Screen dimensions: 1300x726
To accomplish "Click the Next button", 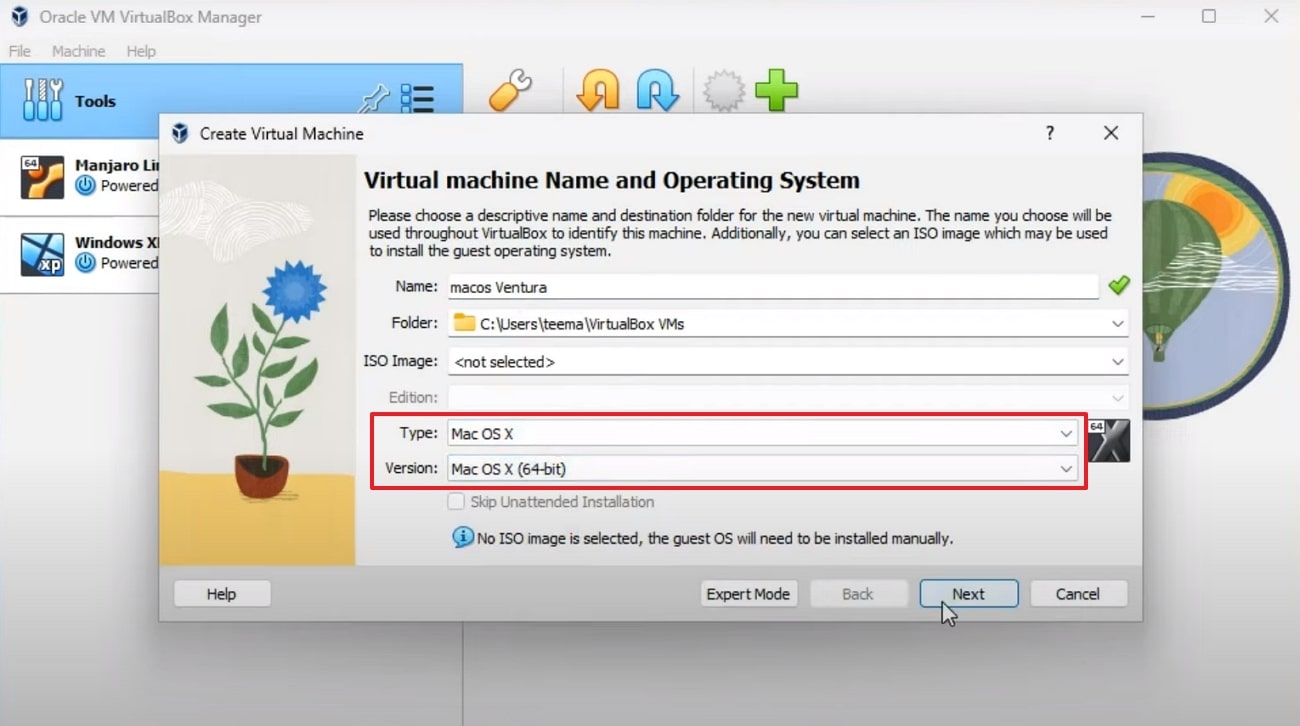I will 968,594.
